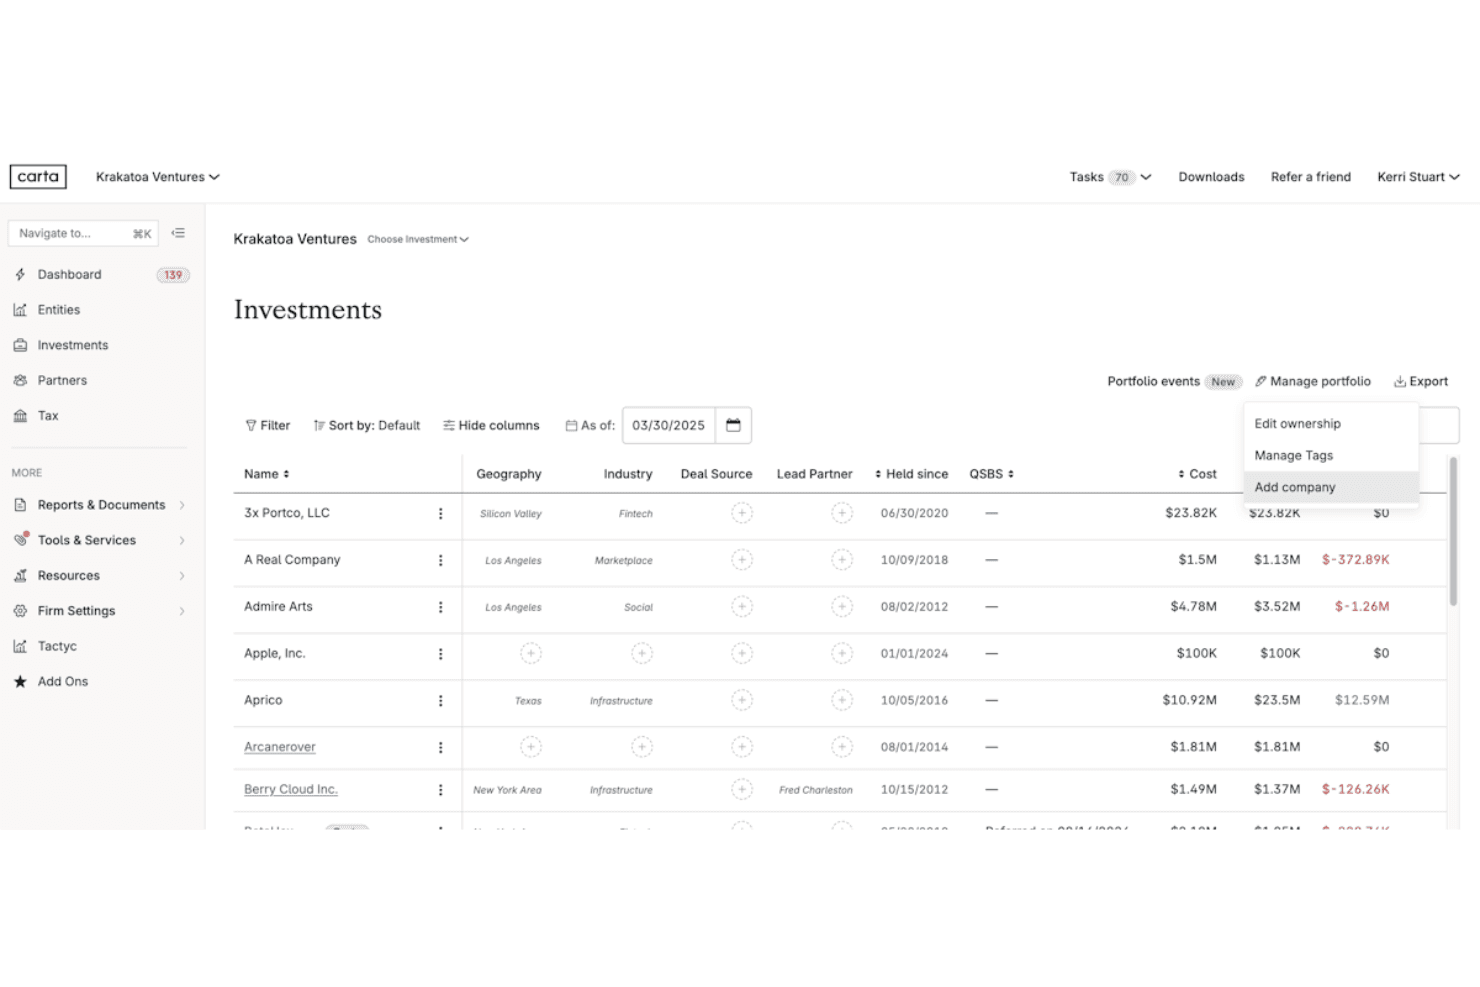
Task: Open the Choose Investment dropdown
Action: [x=418, y=239]
